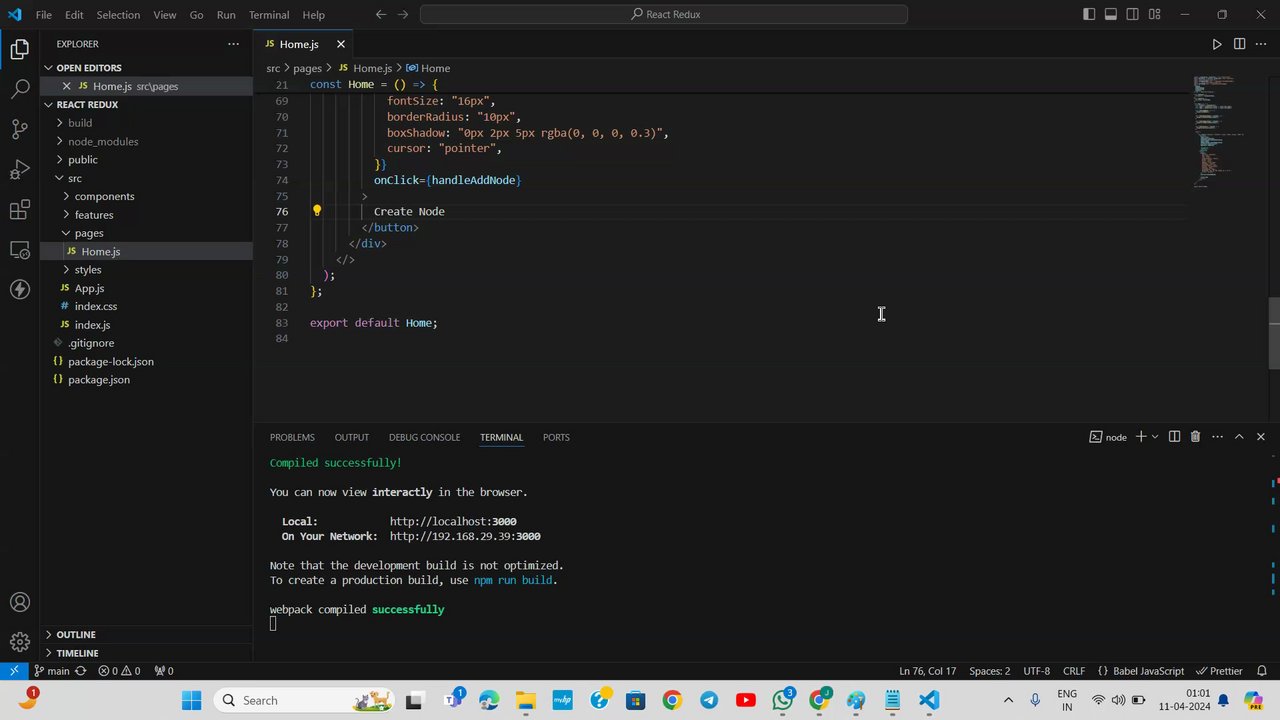Open Source Control view
Image resolution: width=1280 pixels, height=720 pixels.
click(x=19, y=129)
